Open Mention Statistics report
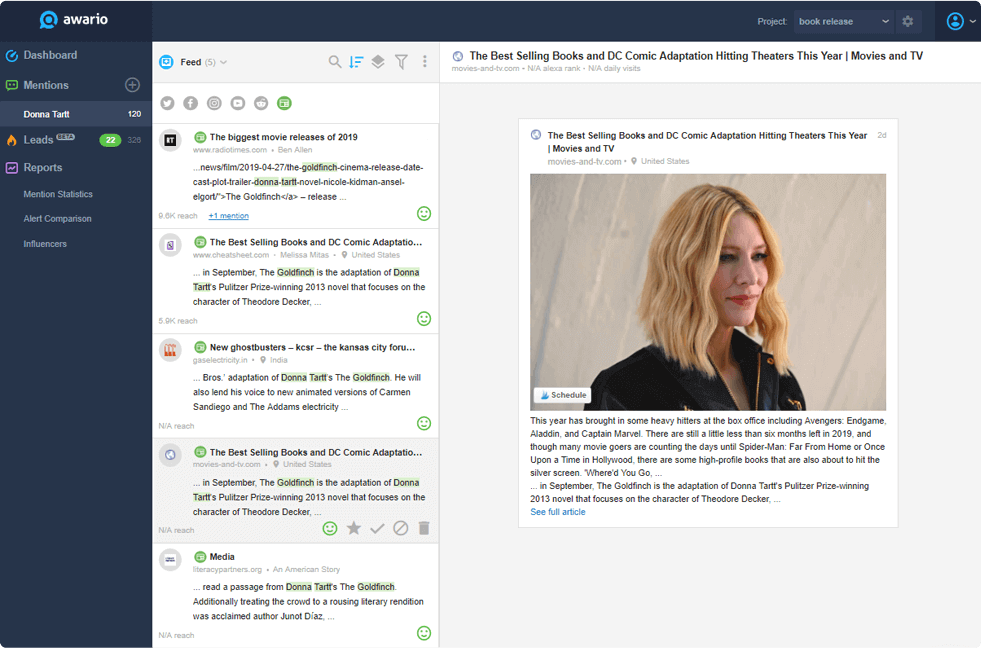This screenshot has width=981, height=648. [x=58, y=194]
